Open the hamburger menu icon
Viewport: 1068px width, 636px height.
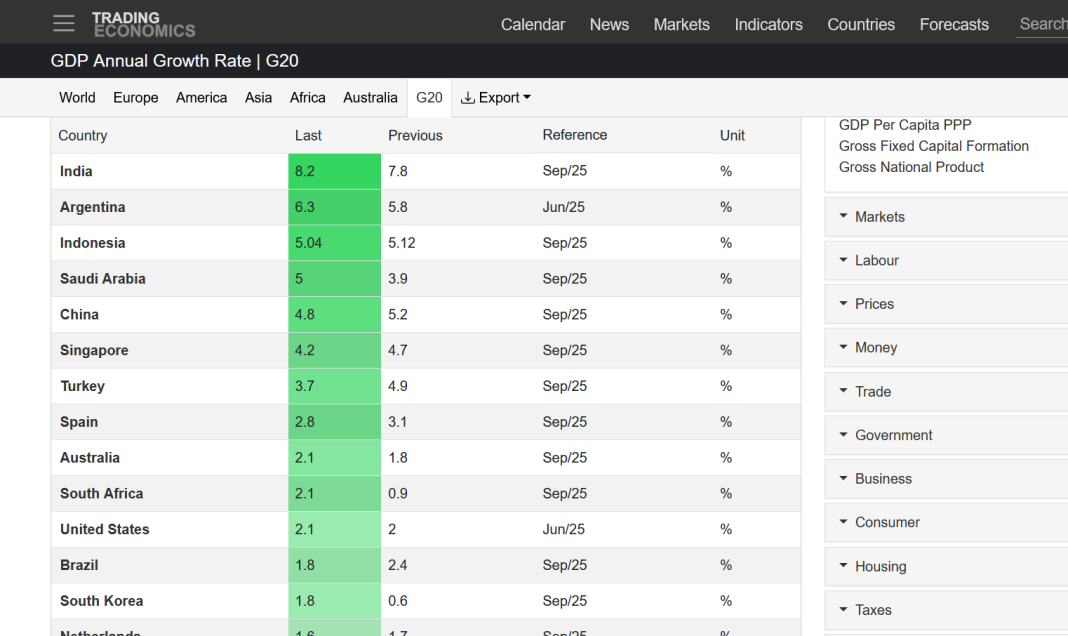click(64, 23)
